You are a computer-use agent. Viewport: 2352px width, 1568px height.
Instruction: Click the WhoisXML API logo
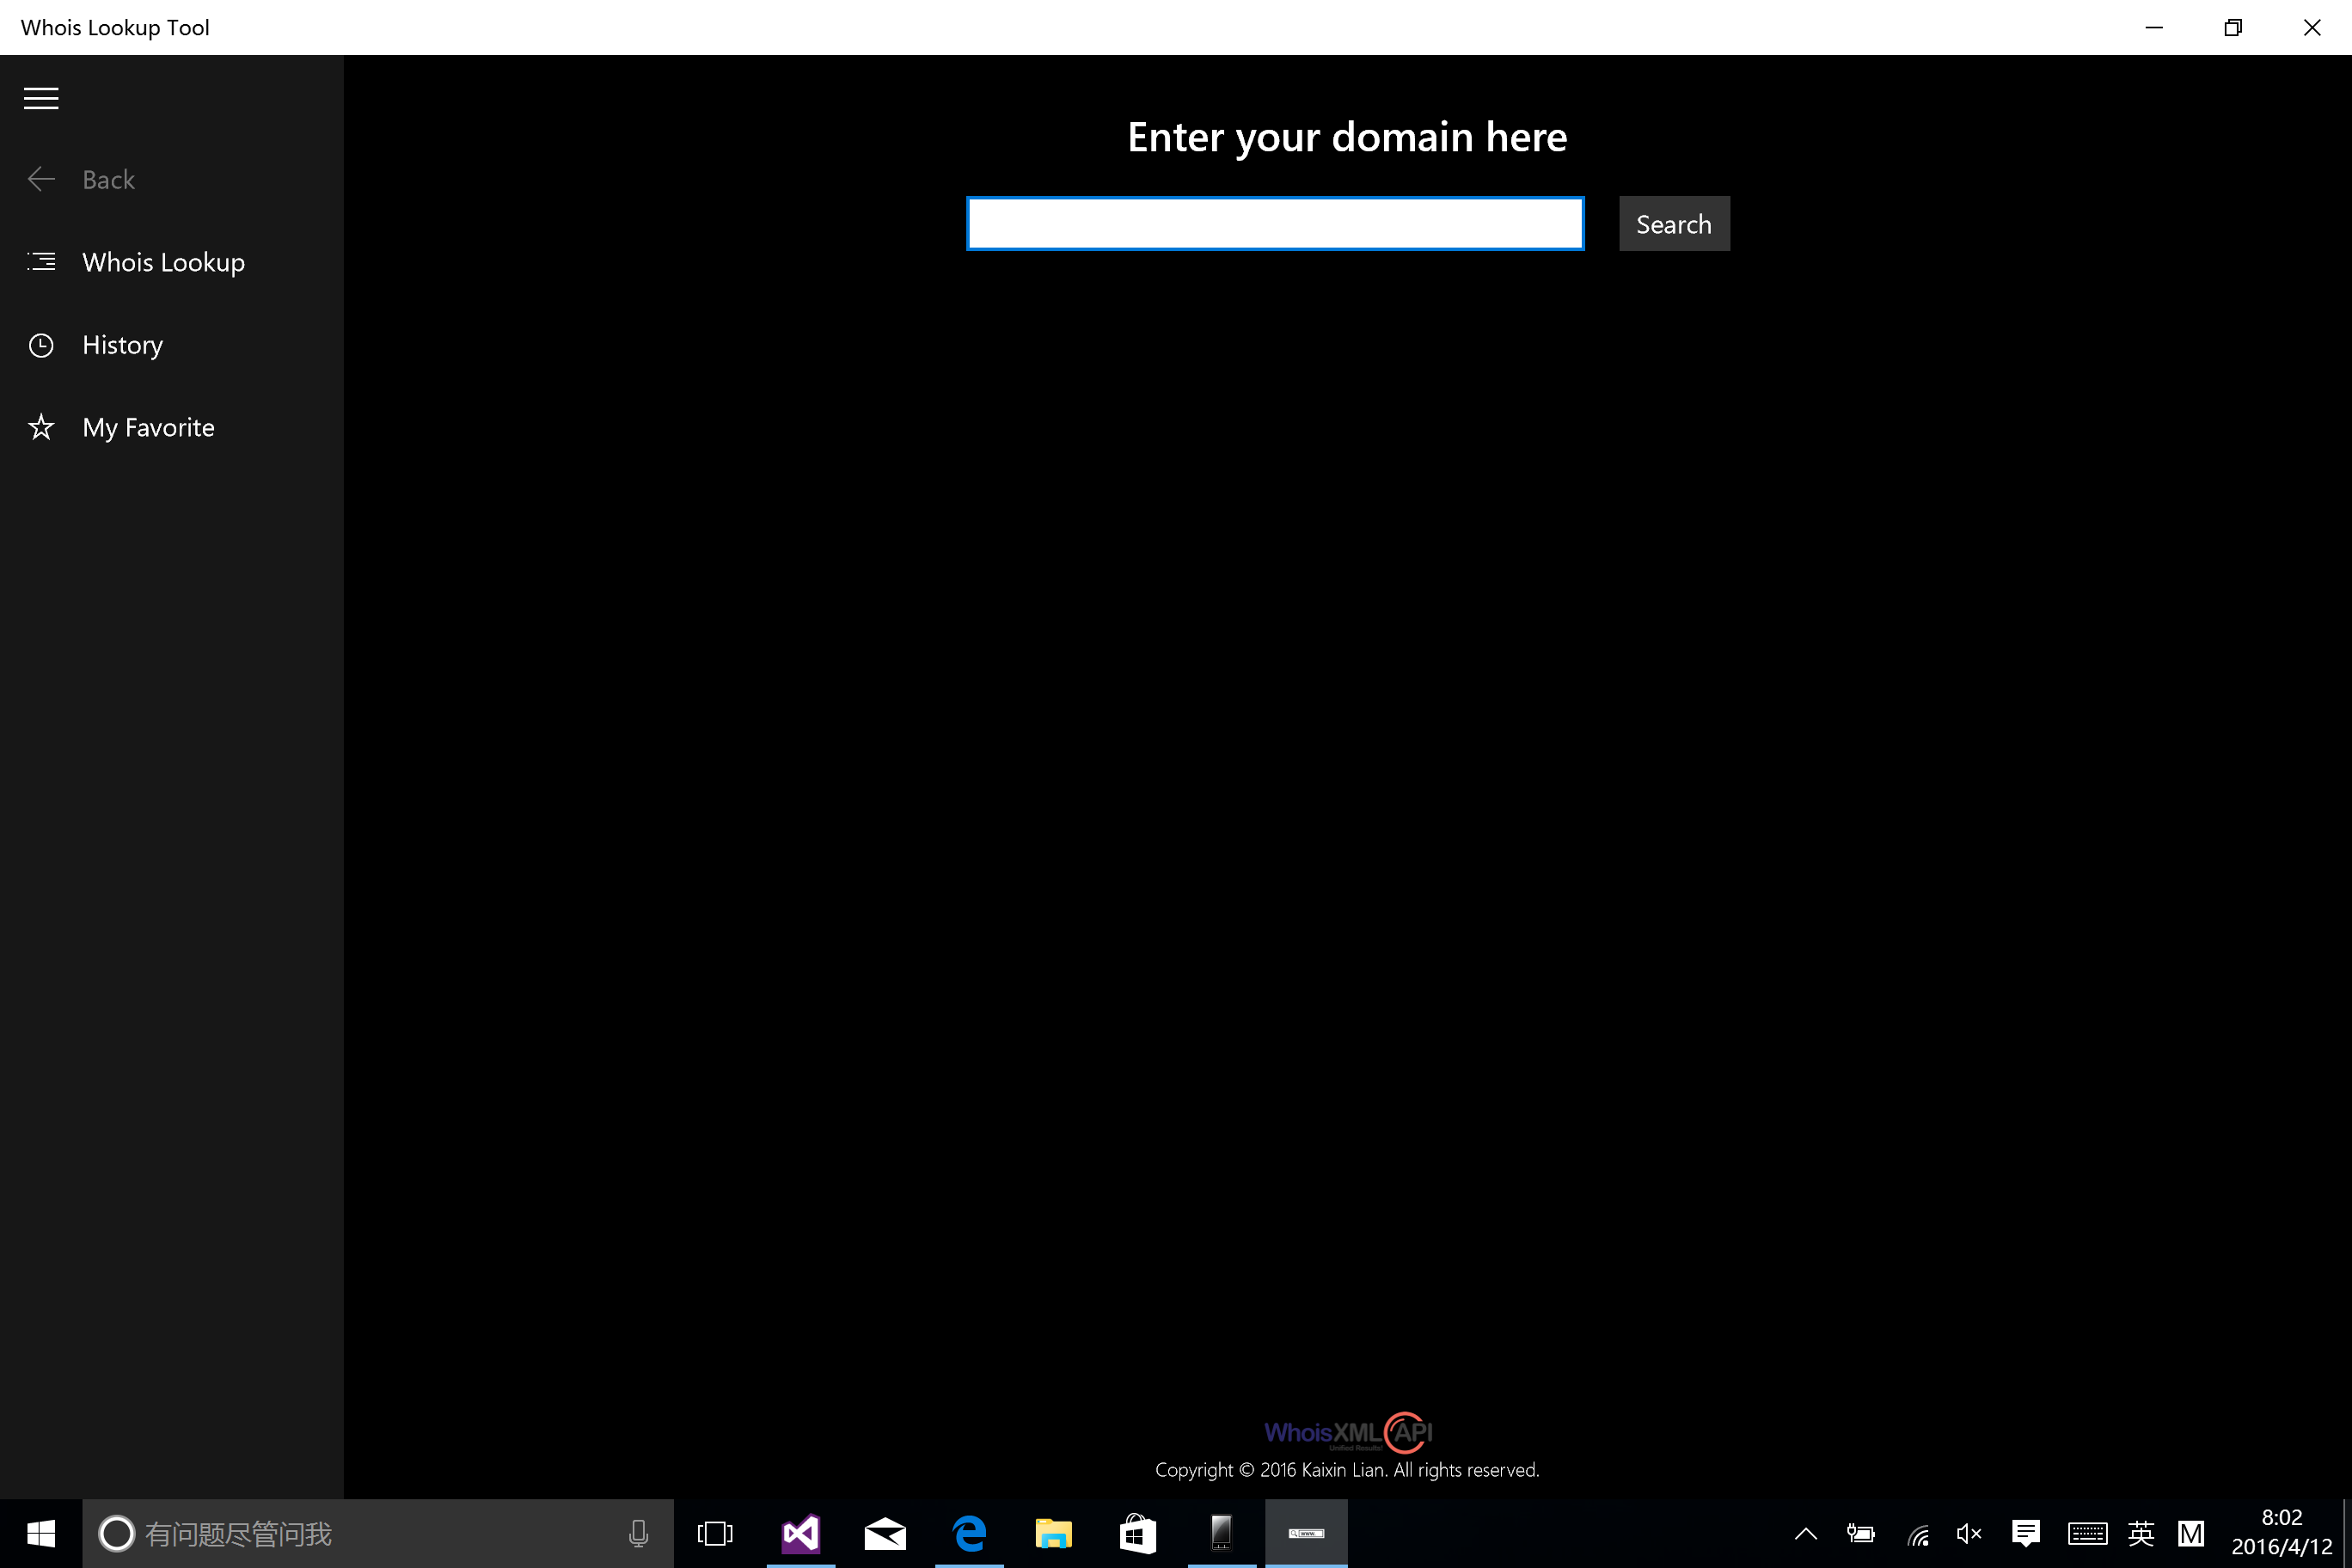pyautogui.click(x=1348, y=1432)
